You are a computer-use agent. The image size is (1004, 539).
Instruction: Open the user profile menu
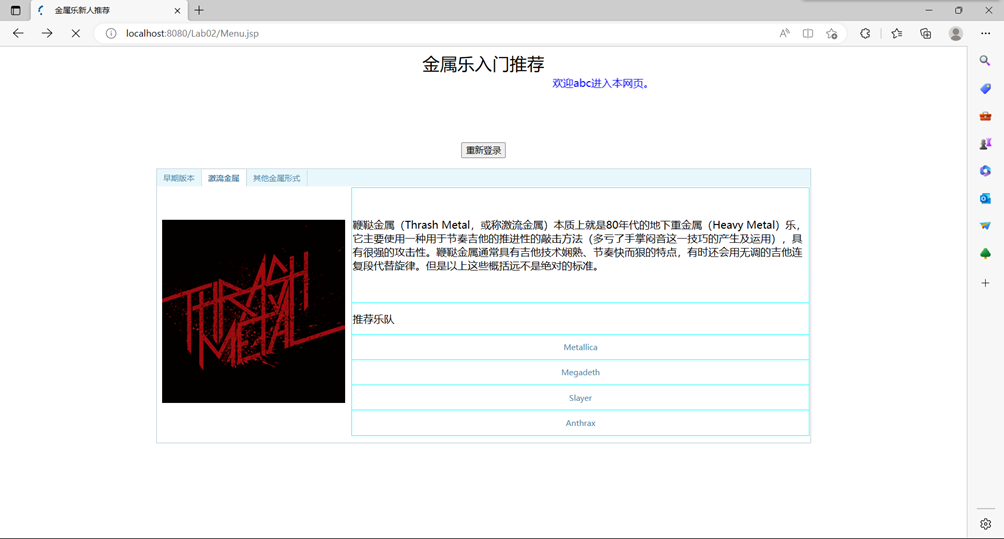click(955, 33)
